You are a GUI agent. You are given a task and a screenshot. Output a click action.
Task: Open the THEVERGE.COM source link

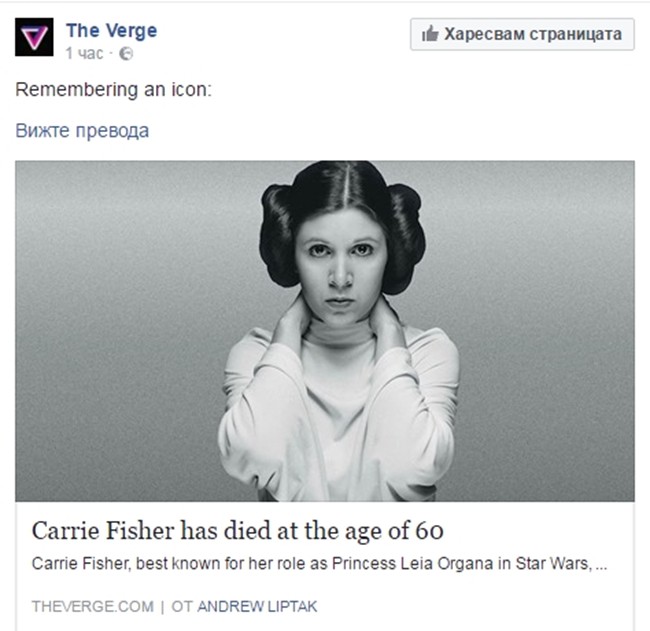(92, 607)
